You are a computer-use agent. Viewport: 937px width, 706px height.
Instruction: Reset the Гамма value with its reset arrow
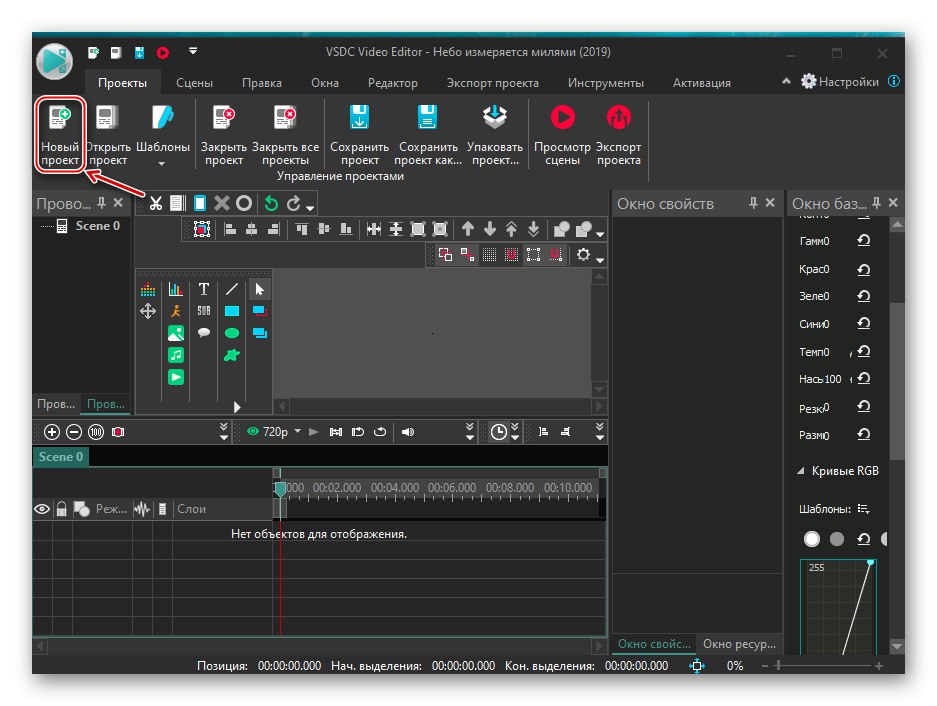click(864, 241)
